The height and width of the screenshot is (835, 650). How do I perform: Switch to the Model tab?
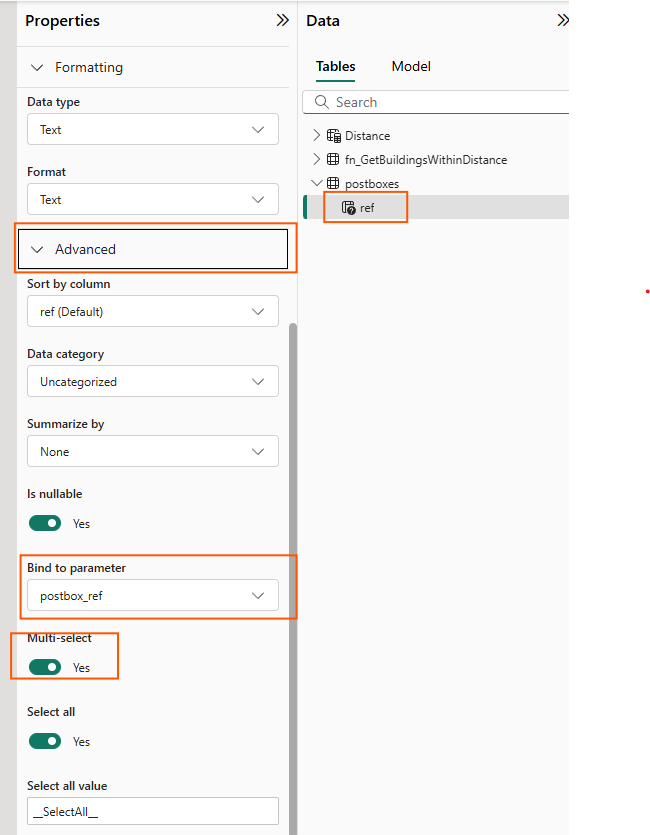pos(411,66)
